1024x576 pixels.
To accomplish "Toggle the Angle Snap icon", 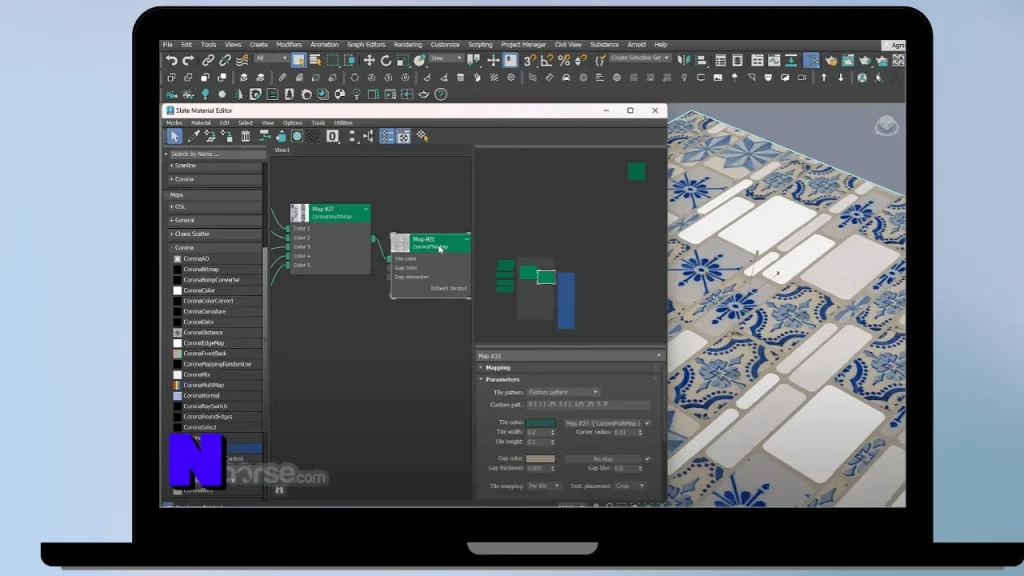I will coord(547,60).
